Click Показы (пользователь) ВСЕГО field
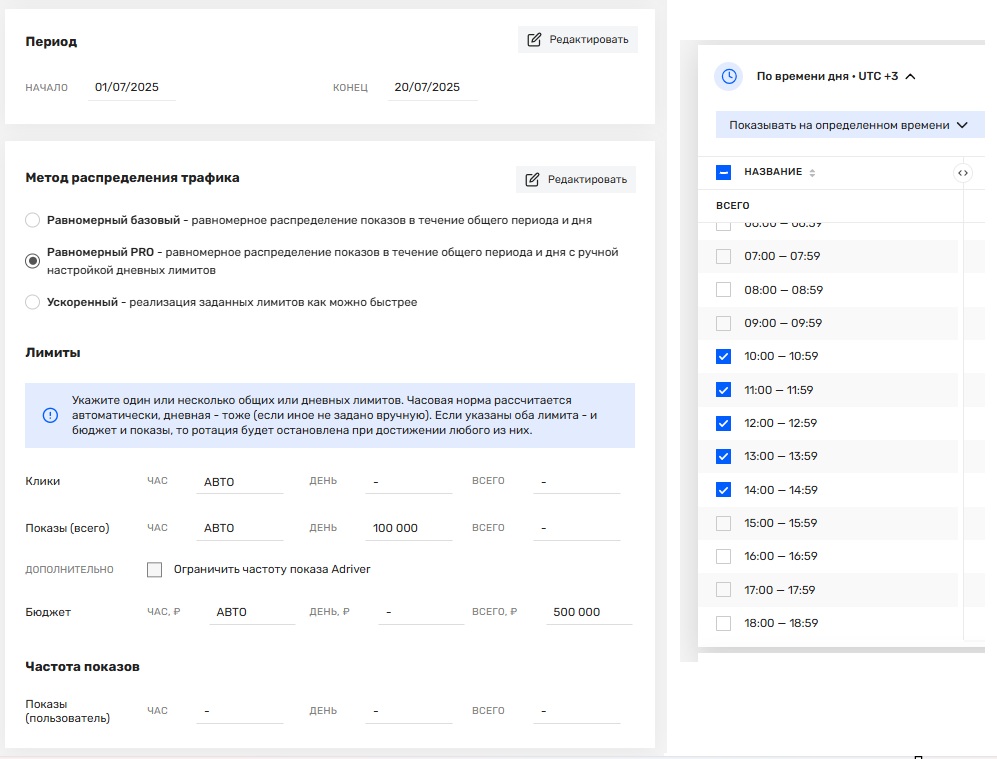 (577, 711)
